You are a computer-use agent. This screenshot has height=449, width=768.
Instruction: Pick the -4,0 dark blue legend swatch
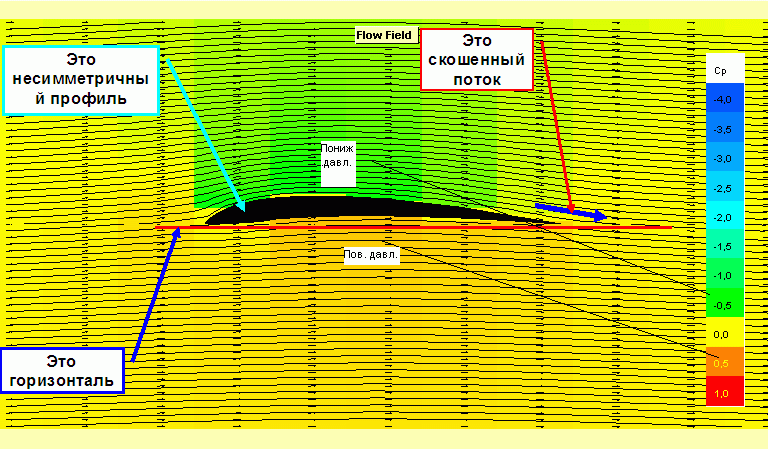(720, 100)
